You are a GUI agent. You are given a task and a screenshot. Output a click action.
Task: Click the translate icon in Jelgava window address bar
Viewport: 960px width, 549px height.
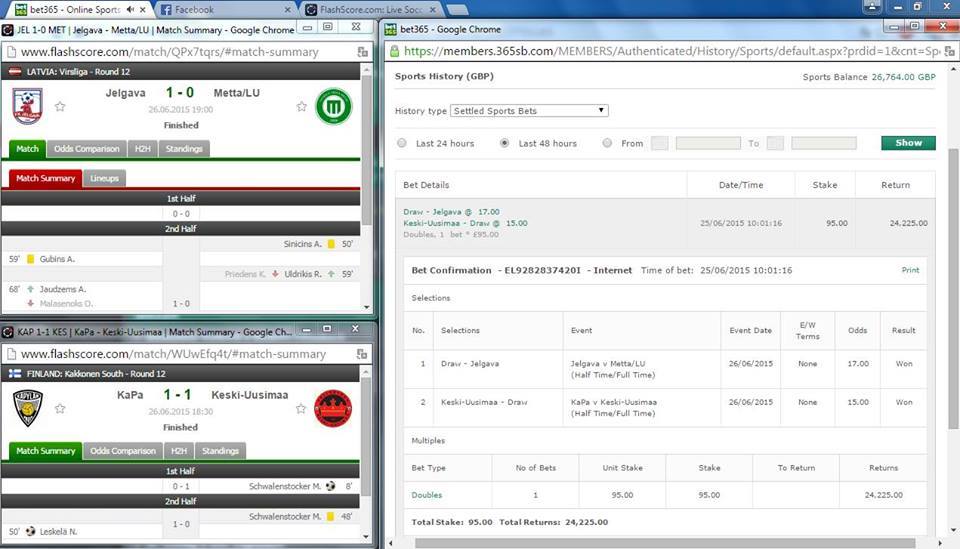click(x=362, y=52)
